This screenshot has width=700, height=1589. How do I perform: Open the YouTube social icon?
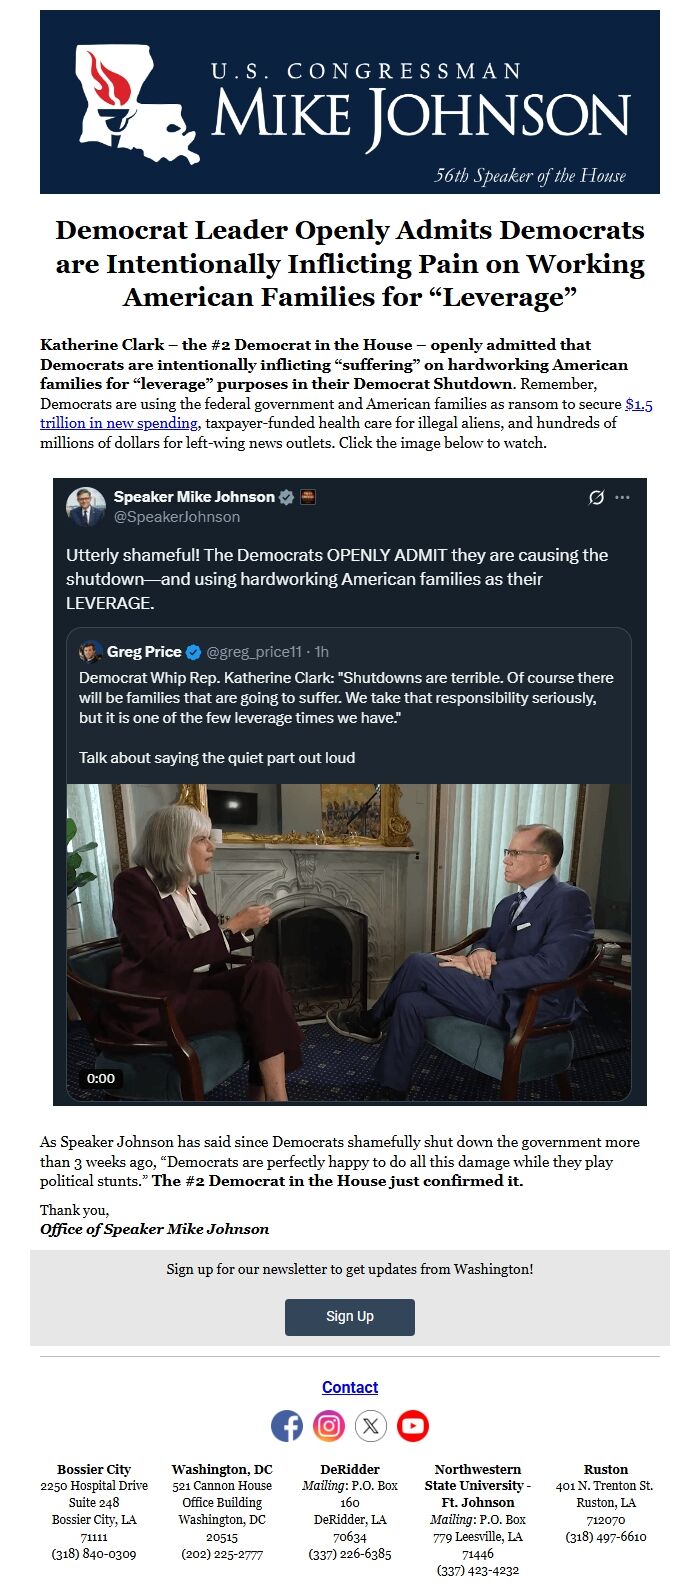413,1425
